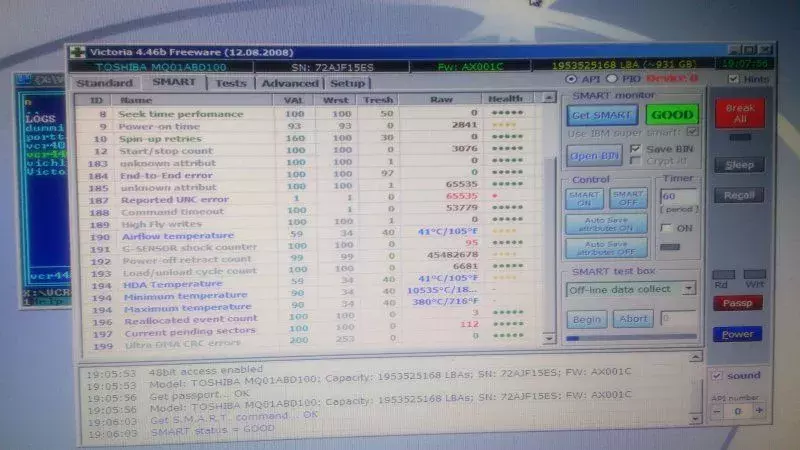Viewport: 800px width, 450px height.
Task: Toggle the Crypt it checkbox
Action: point(635,161)
